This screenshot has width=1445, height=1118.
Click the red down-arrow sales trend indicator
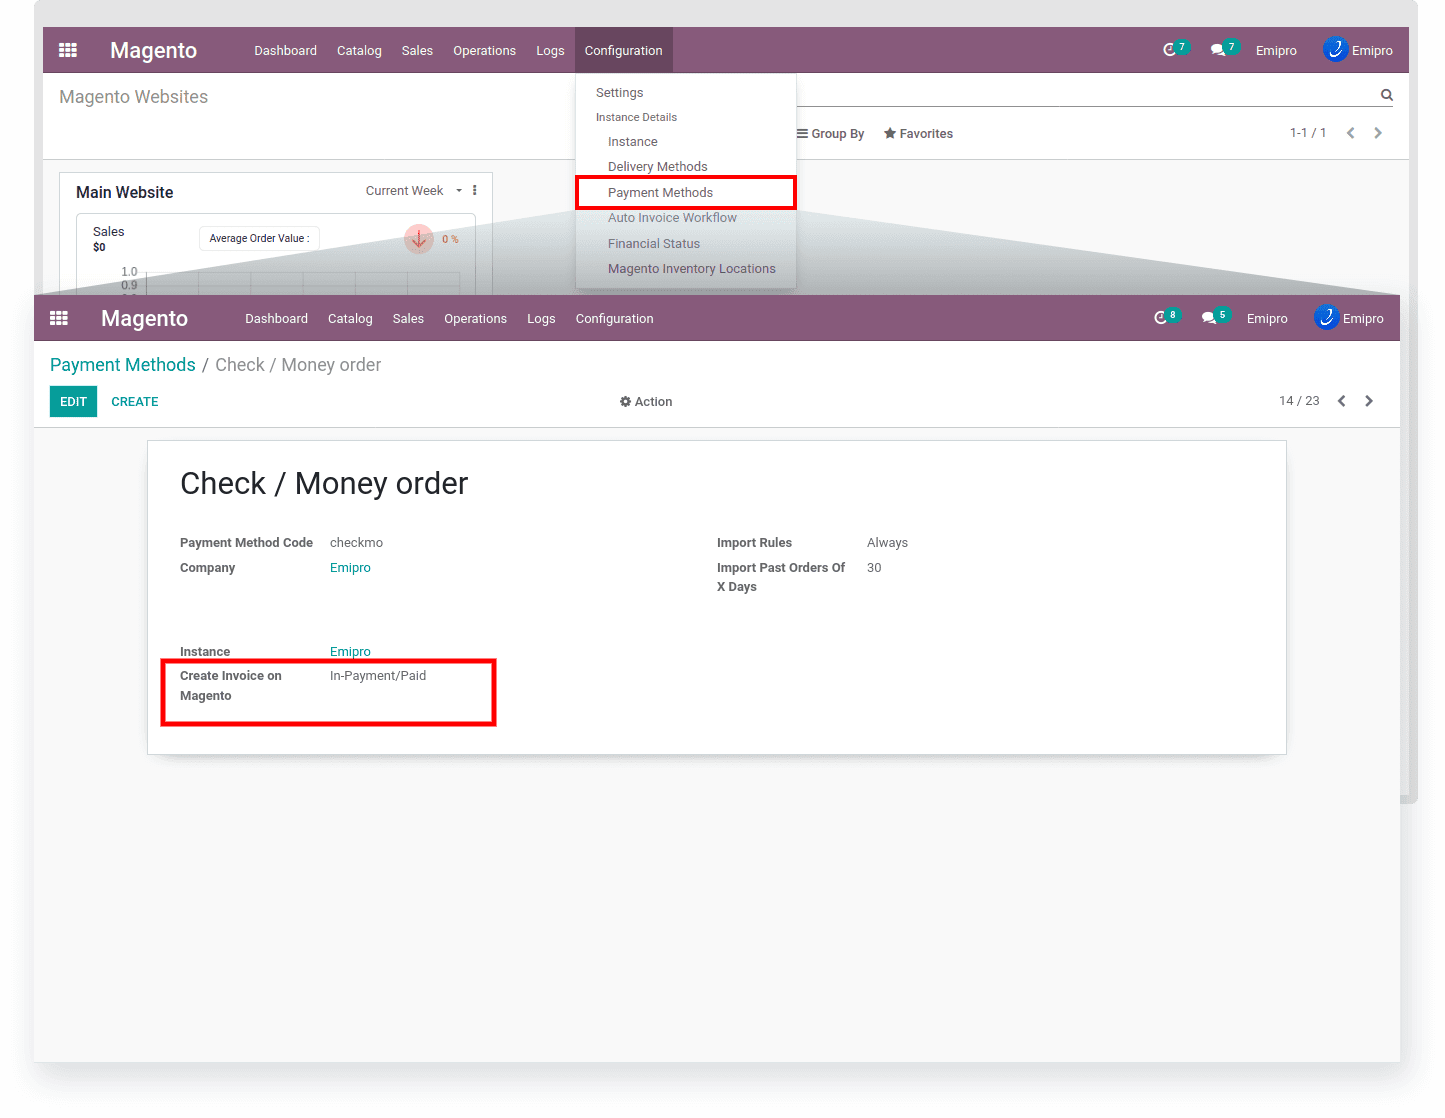[418, 239]
